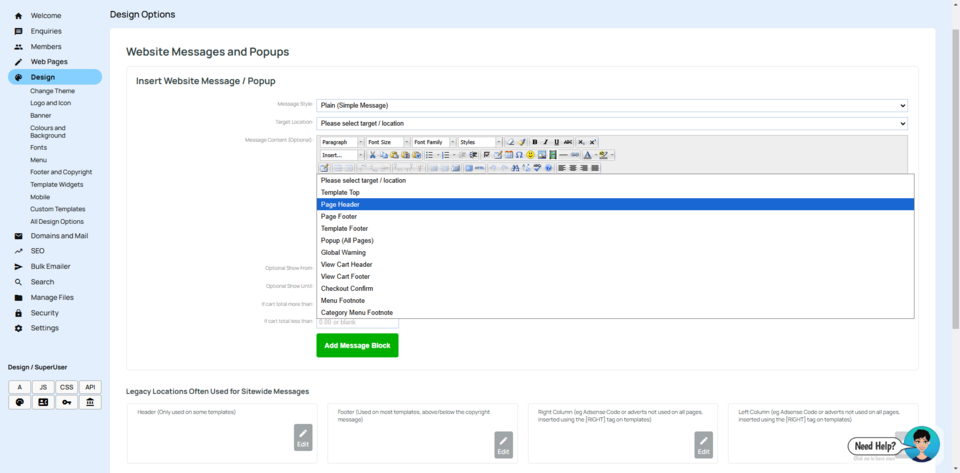
Task: Toggle bold formatting in the editor toolbar
Action: click(535, 142)
